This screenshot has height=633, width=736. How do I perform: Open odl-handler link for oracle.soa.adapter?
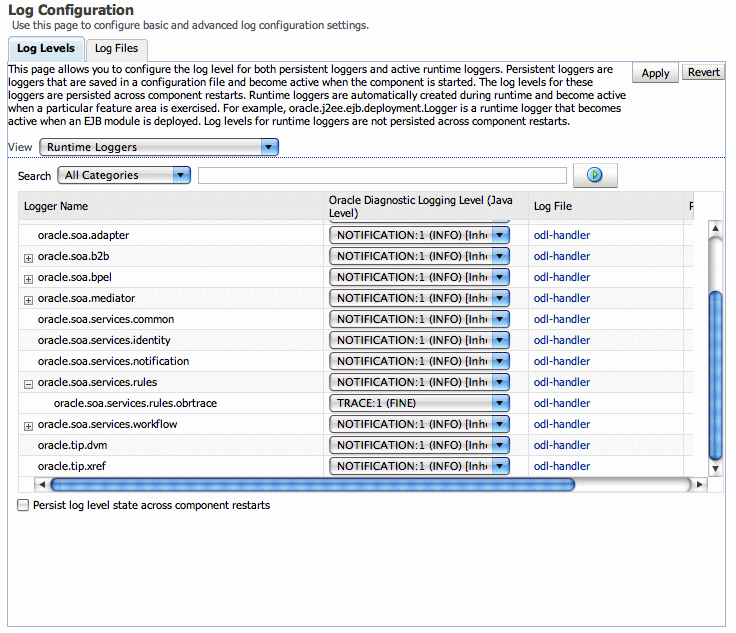coord(561,235)
